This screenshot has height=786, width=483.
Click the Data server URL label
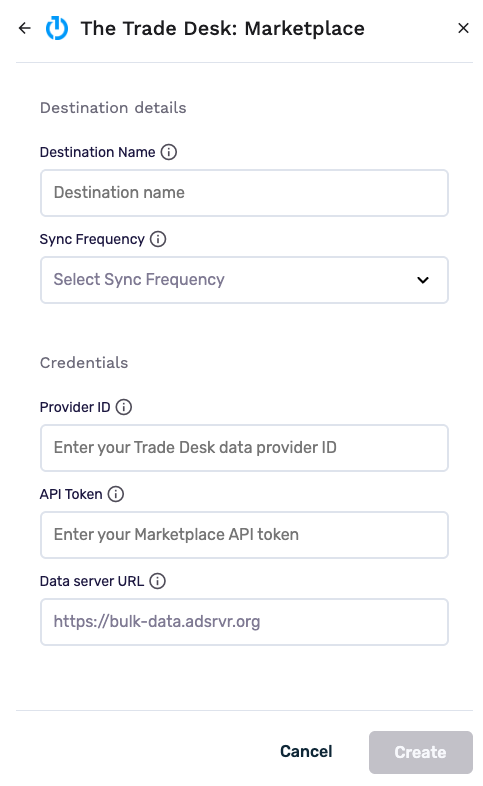click(x=92, y=581)
